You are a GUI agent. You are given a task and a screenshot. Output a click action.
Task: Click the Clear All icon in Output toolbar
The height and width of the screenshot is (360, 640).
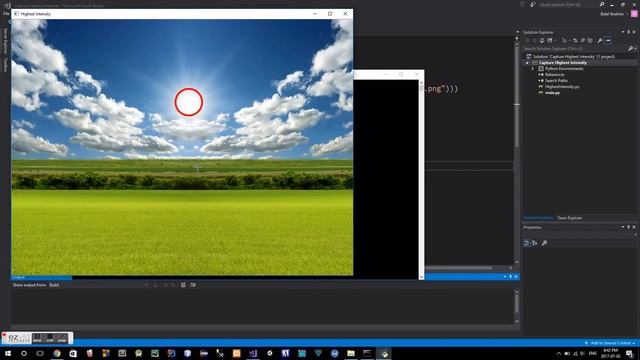click(183, 285)
